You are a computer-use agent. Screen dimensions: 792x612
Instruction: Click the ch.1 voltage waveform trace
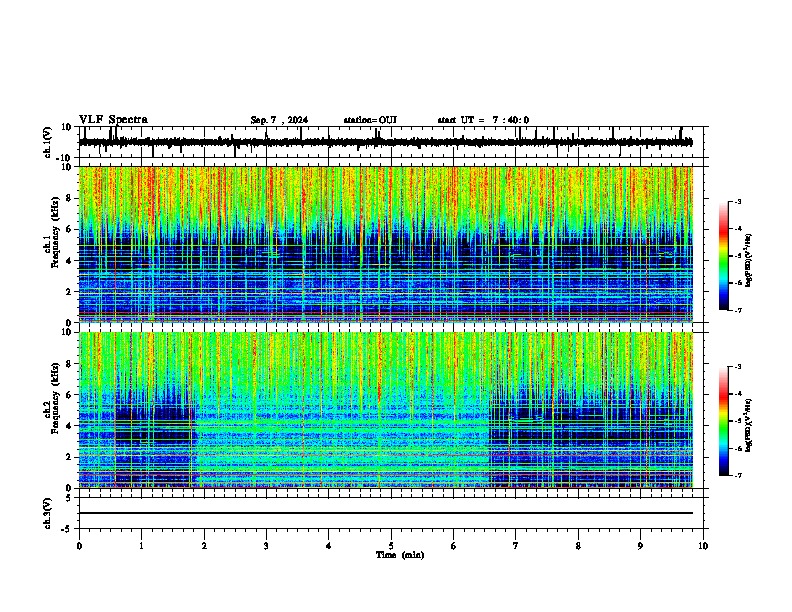tap(385, 142)
